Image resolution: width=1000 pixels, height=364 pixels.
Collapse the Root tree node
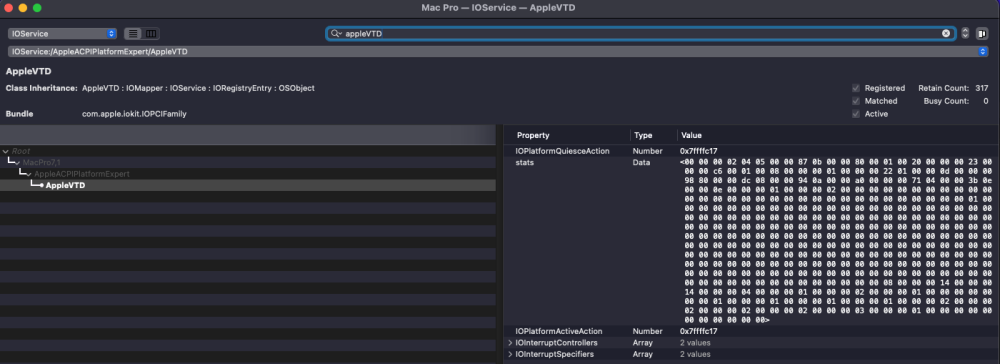(6, 151)
